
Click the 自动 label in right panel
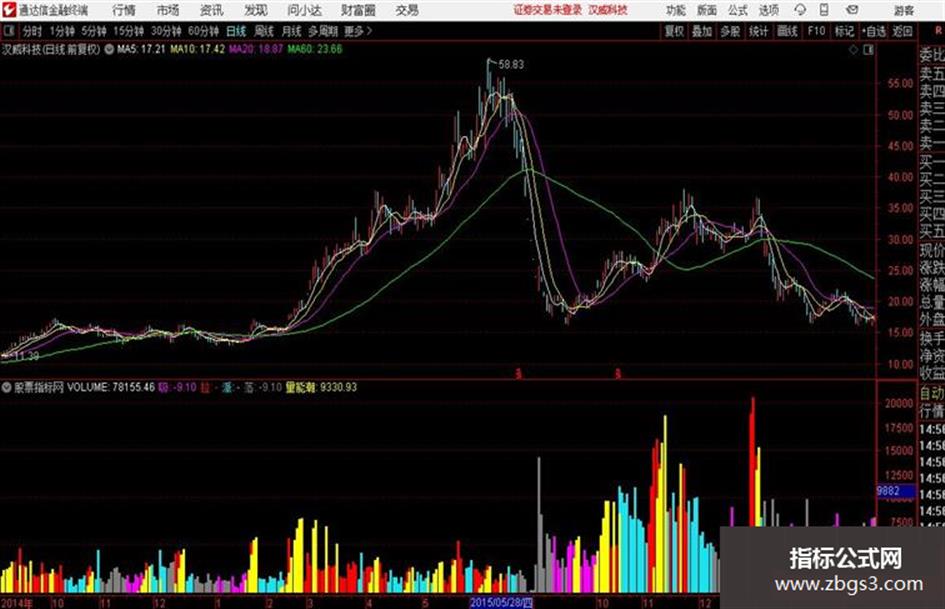932,394
